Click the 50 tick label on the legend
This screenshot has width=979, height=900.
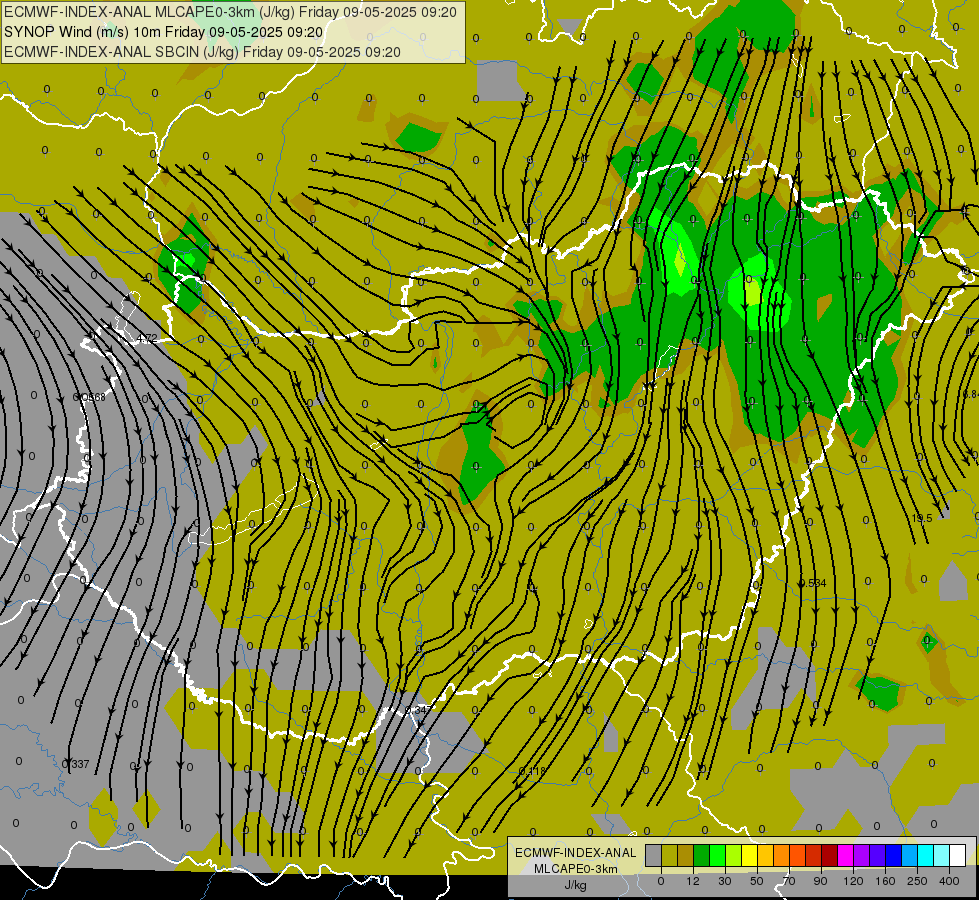[x=757, y=881]
